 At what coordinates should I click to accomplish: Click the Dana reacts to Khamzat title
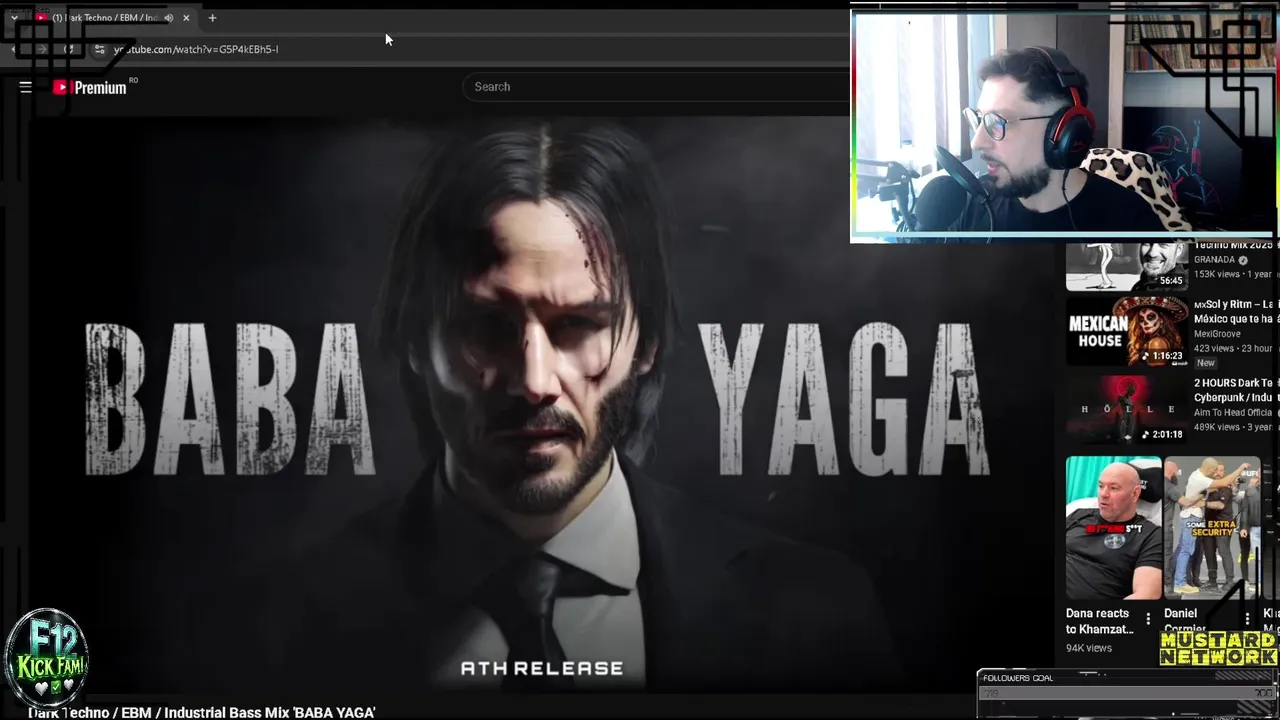pos(1100,621)
